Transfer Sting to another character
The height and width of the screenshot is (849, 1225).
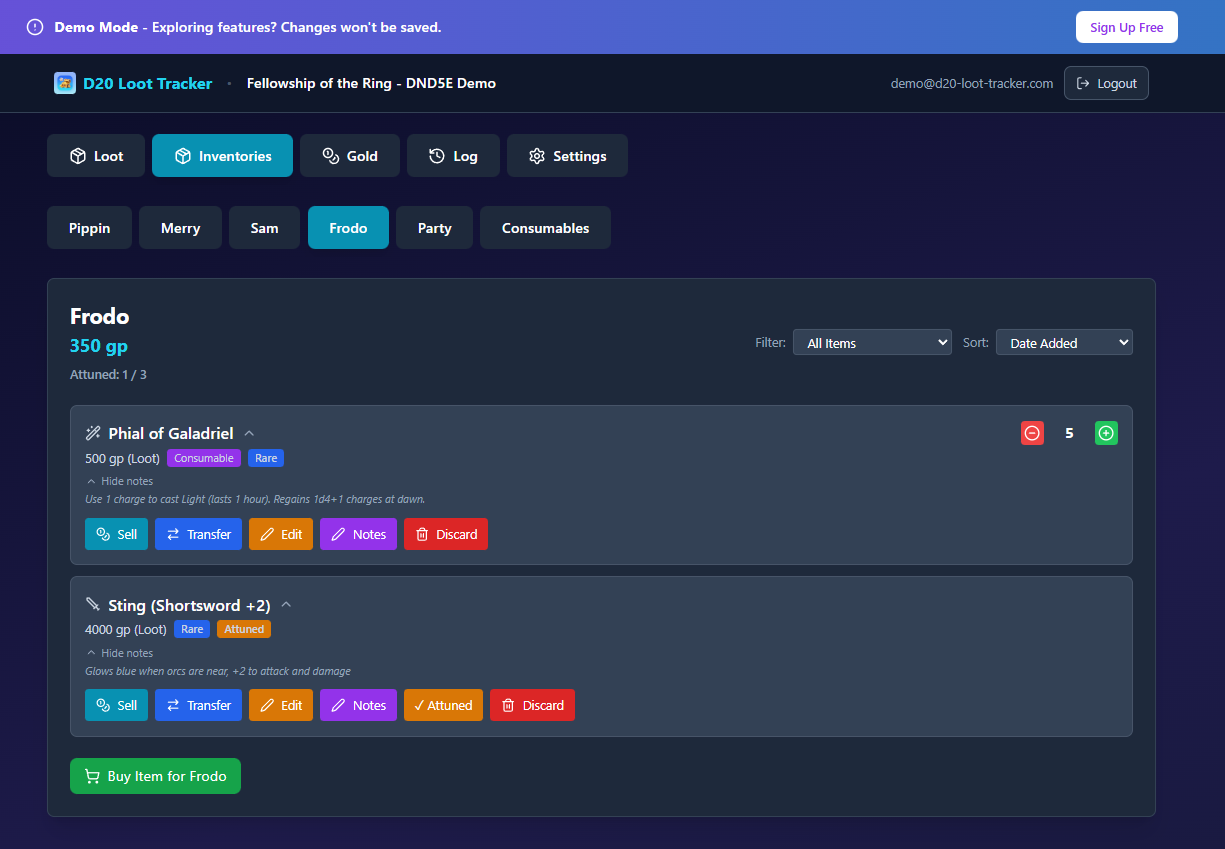tap(198, 705)
